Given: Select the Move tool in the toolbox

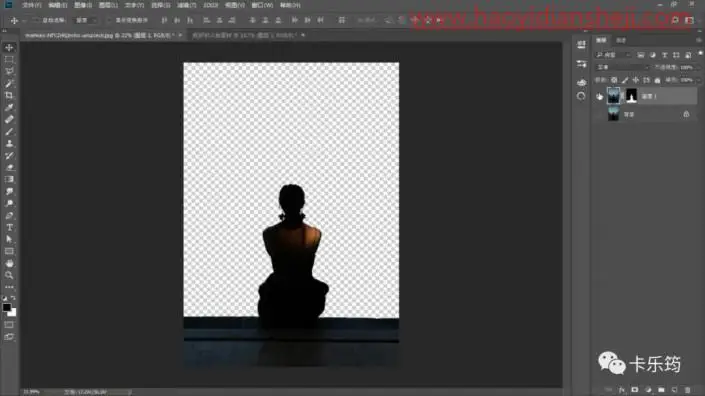Looking at the screenshot, I should point(9,47).
